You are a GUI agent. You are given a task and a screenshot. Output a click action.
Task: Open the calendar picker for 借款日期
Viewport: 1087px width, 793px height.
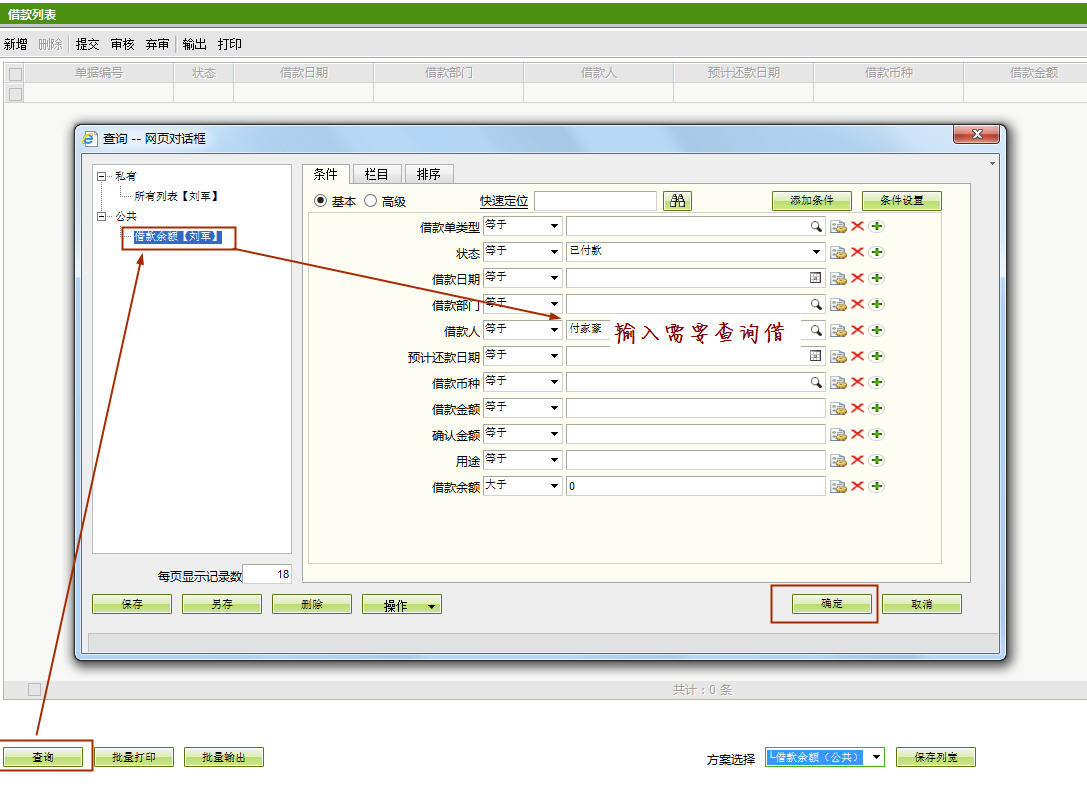point(816,278)
